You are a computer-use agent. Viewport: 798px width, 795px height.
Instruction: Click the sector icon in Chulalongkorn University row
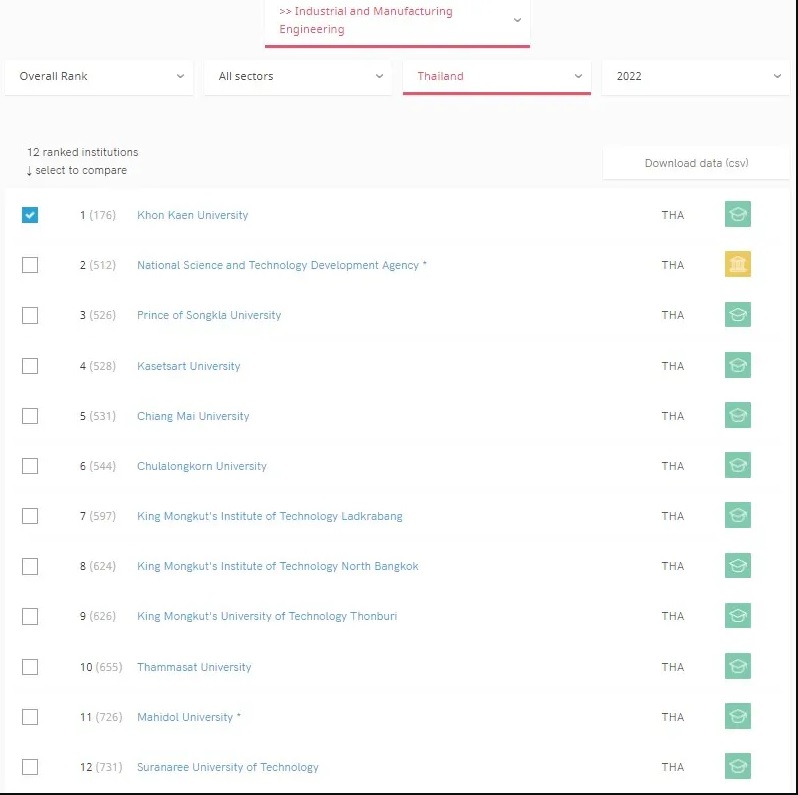pyautogui.click(x=737, y=465)
